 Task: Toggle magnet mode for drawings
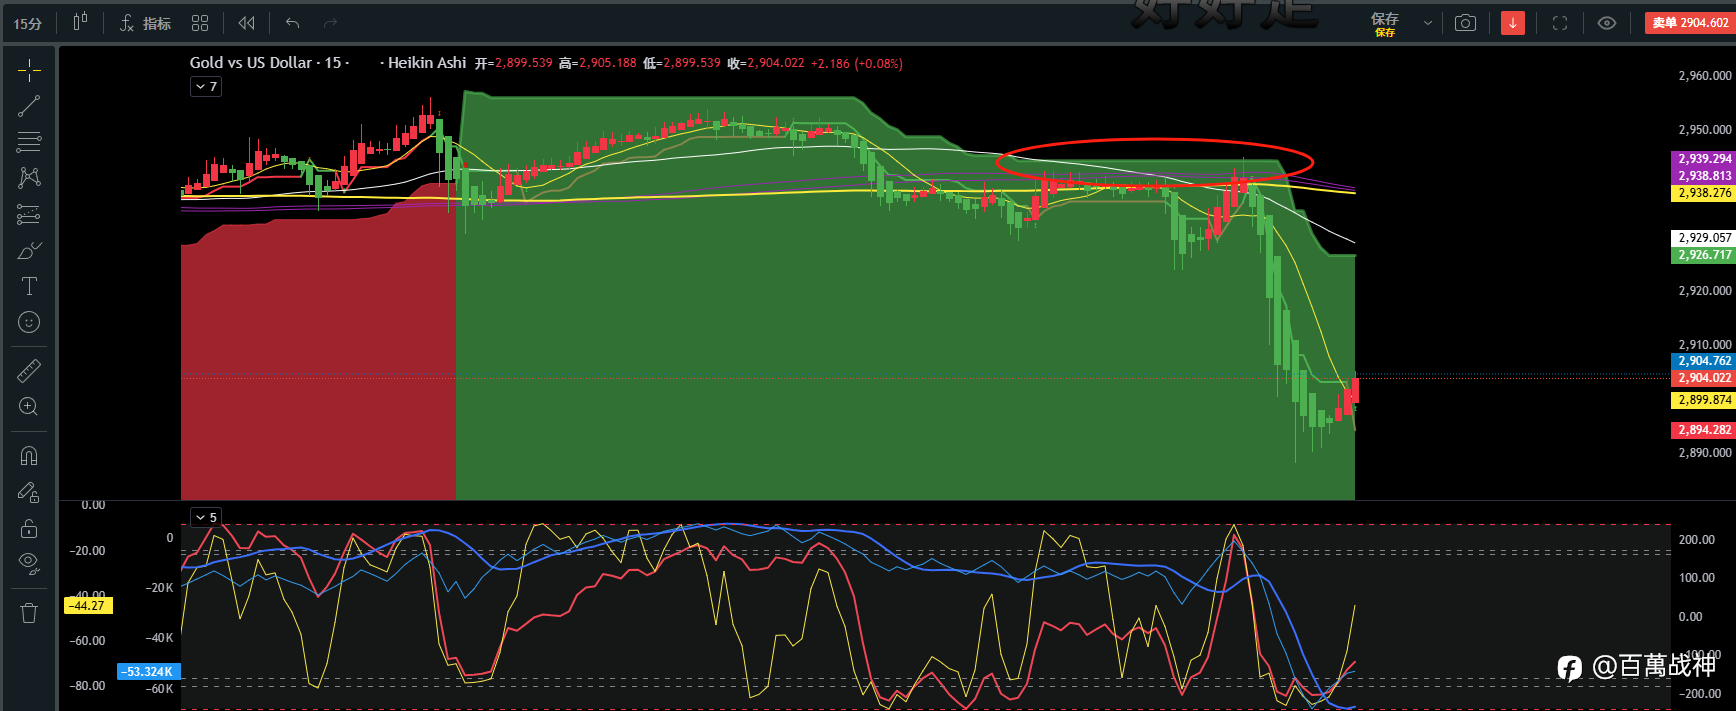click(x=29, y=456)
